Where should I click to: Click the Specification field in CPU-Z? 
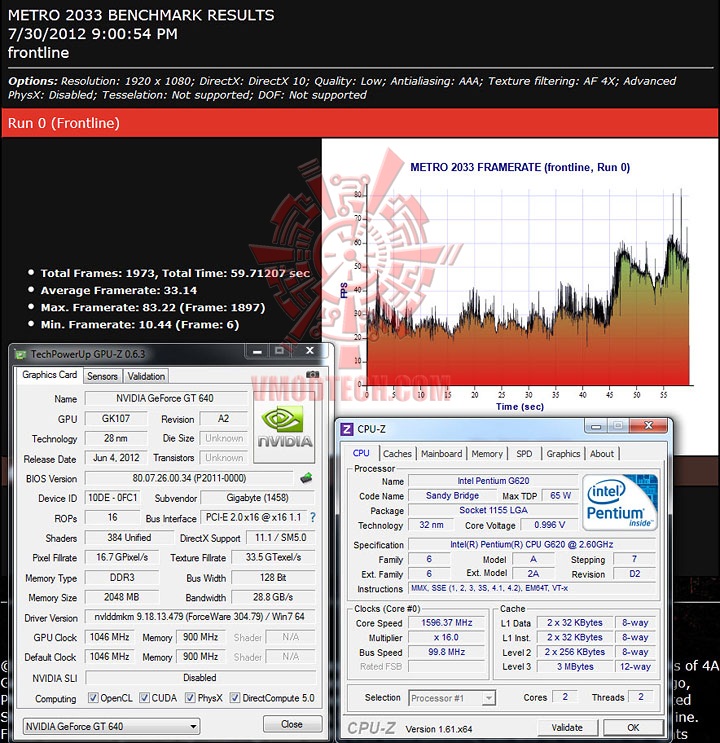531,544
